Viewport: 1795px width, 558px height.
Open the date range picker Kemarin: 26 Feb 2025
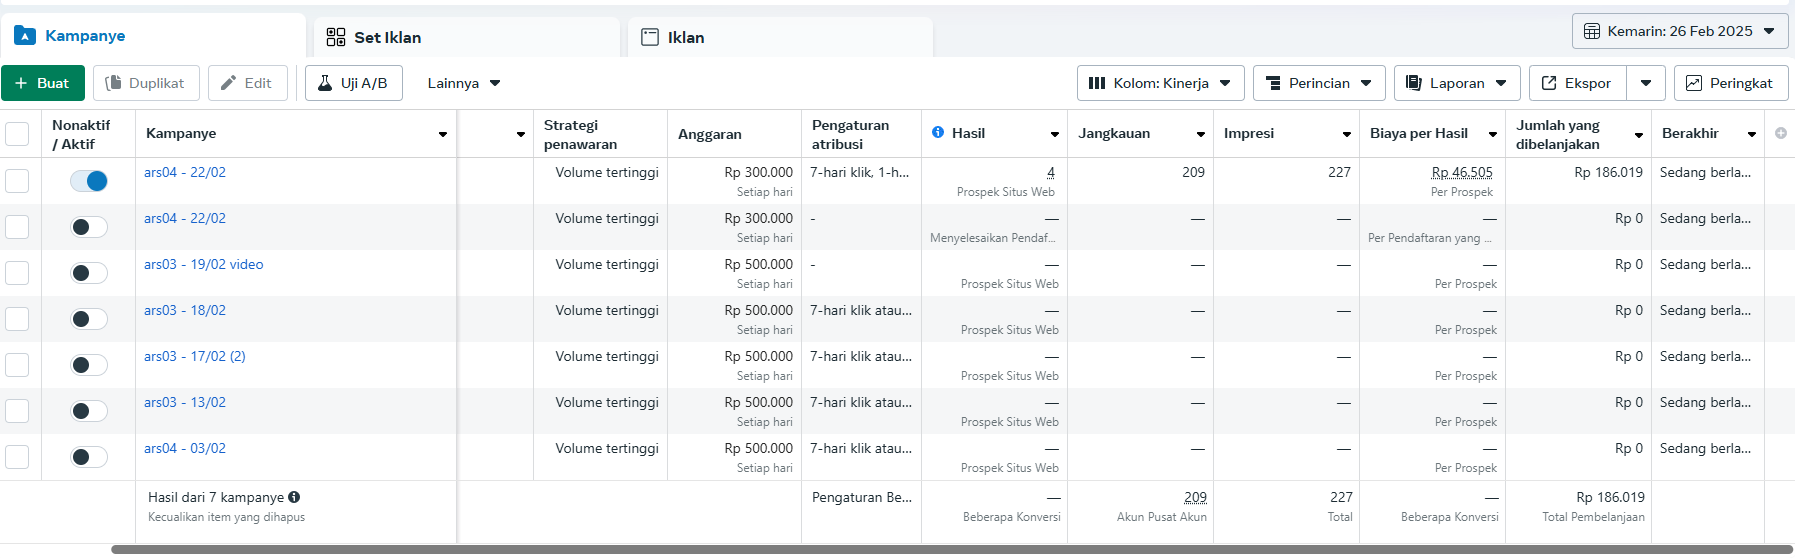1679,31
